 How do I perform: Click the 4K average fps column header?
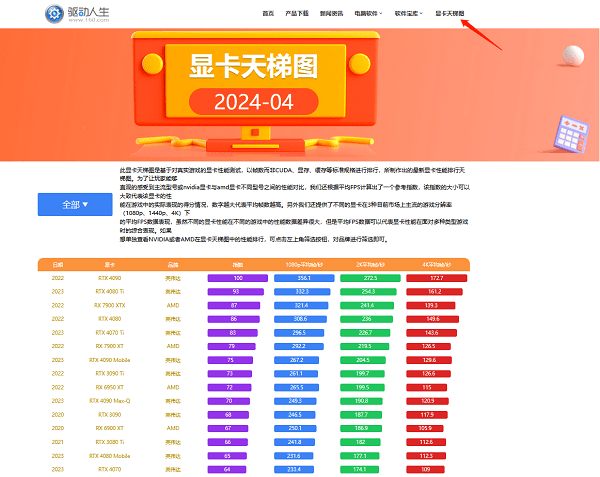(436, 265)
